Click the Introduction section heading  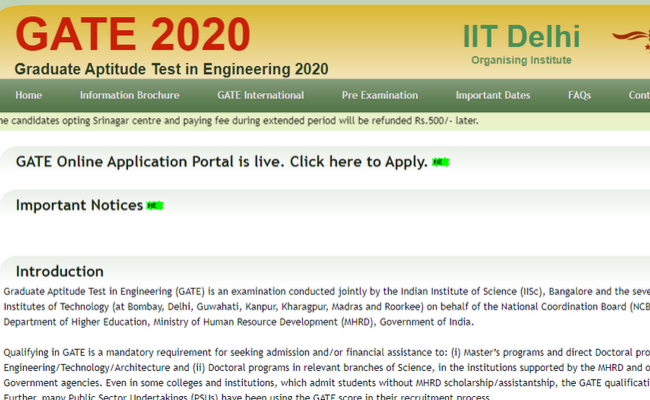point(59,271)
